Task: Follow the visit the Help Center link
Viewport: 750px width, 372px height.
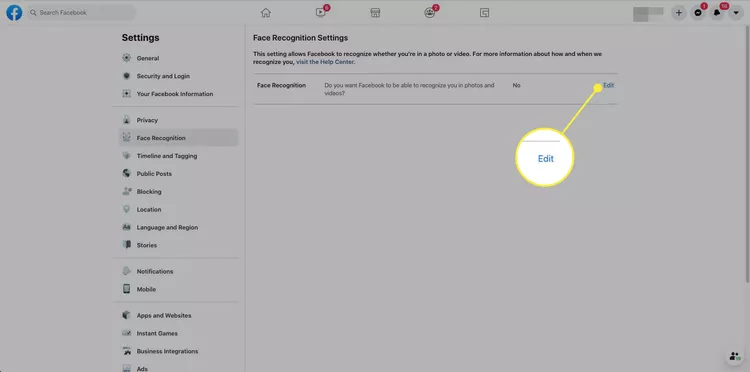Action: (x=325, y=62)
